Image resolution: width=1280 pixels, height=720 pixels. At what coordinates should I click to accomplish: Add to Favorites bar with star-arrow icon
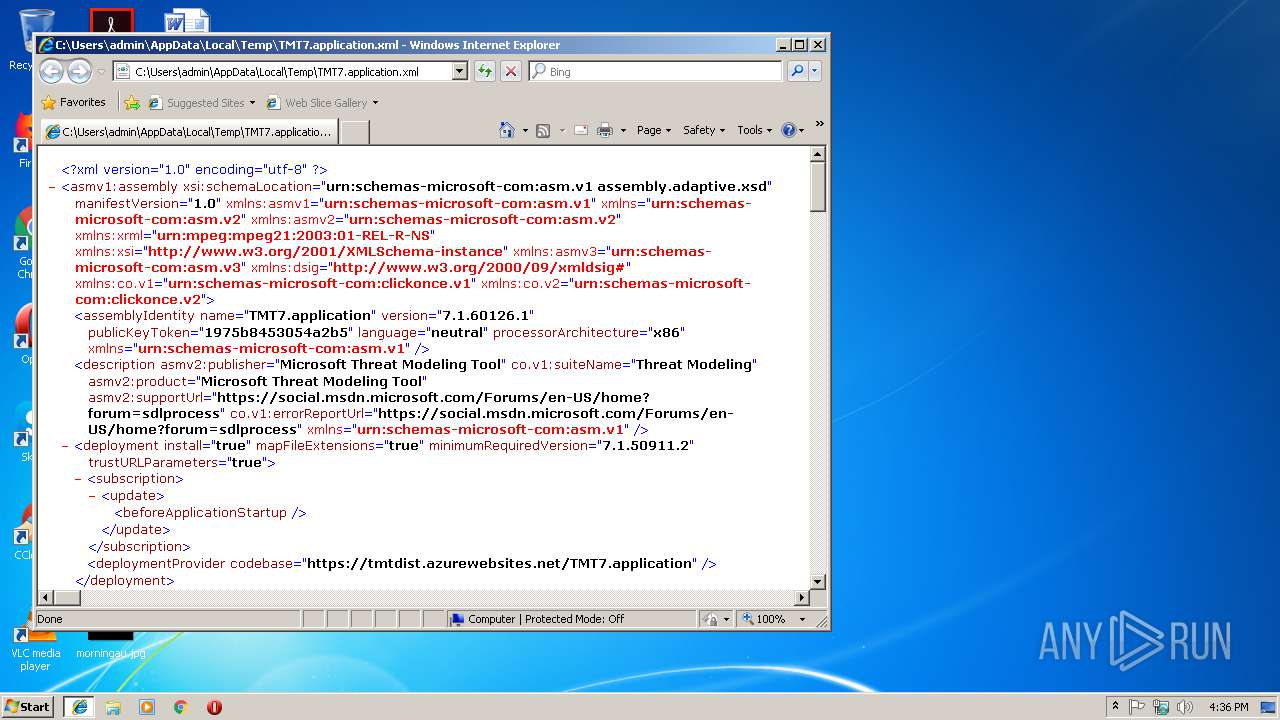click(x=132, y=102)
